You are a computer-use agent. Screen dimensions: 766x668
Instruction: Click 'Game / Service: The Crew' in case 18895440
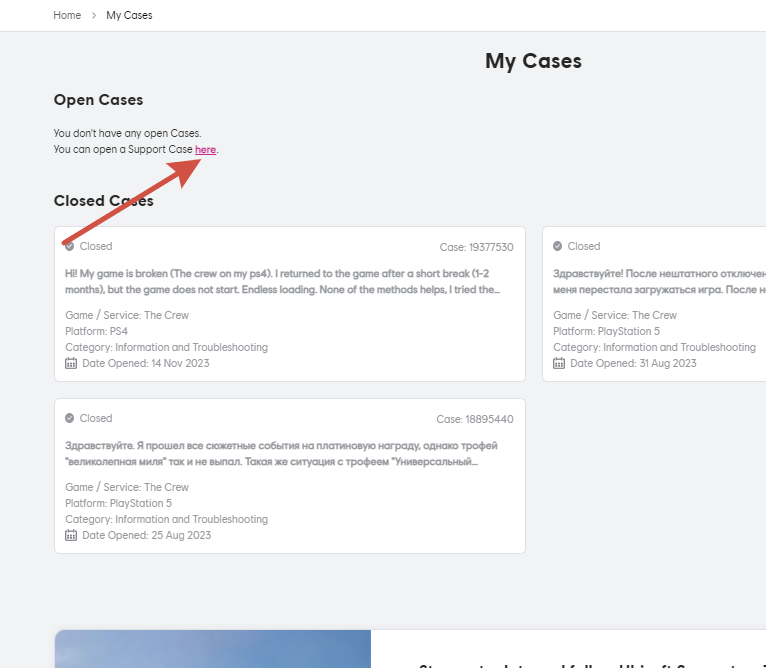pos(127,487)
